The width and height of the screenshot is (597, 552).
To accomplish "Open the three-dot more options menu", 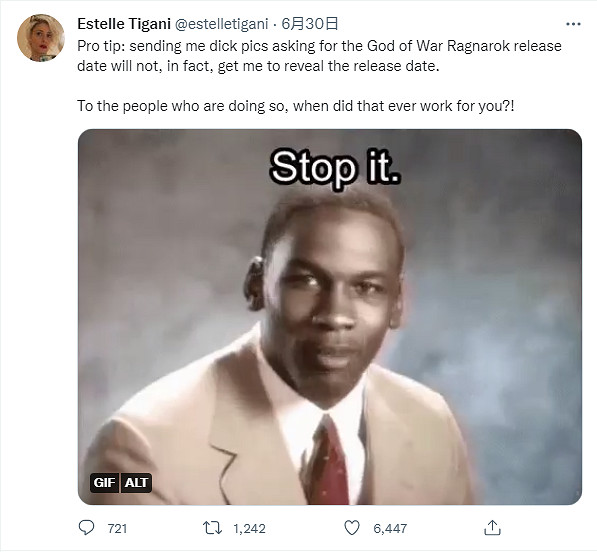I will click(573, 24).
